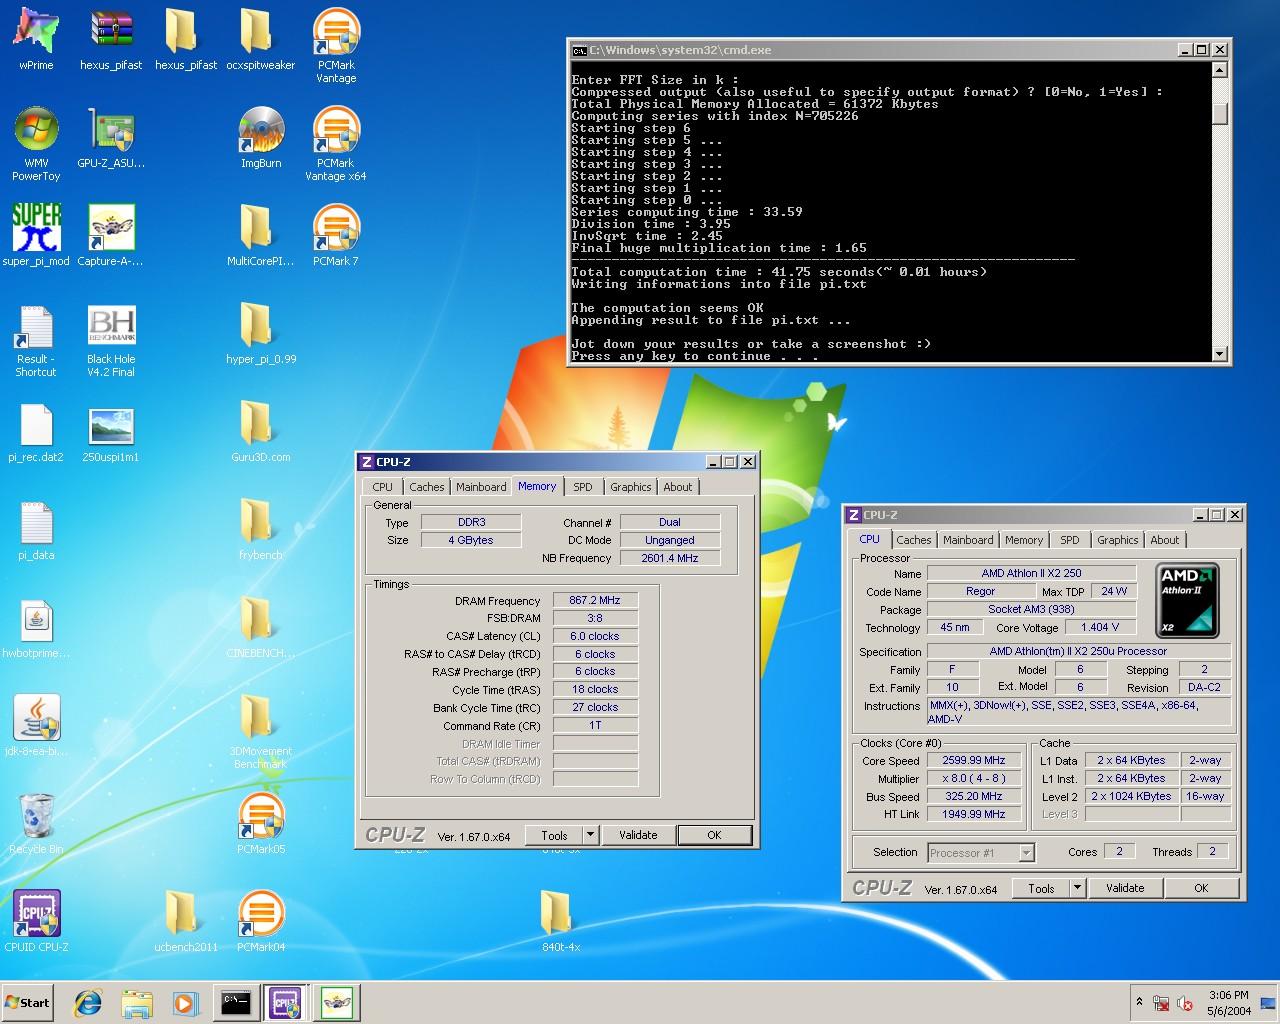
Task: Open About tab in Memory CPU-Z window
Action: pos(678,487)
